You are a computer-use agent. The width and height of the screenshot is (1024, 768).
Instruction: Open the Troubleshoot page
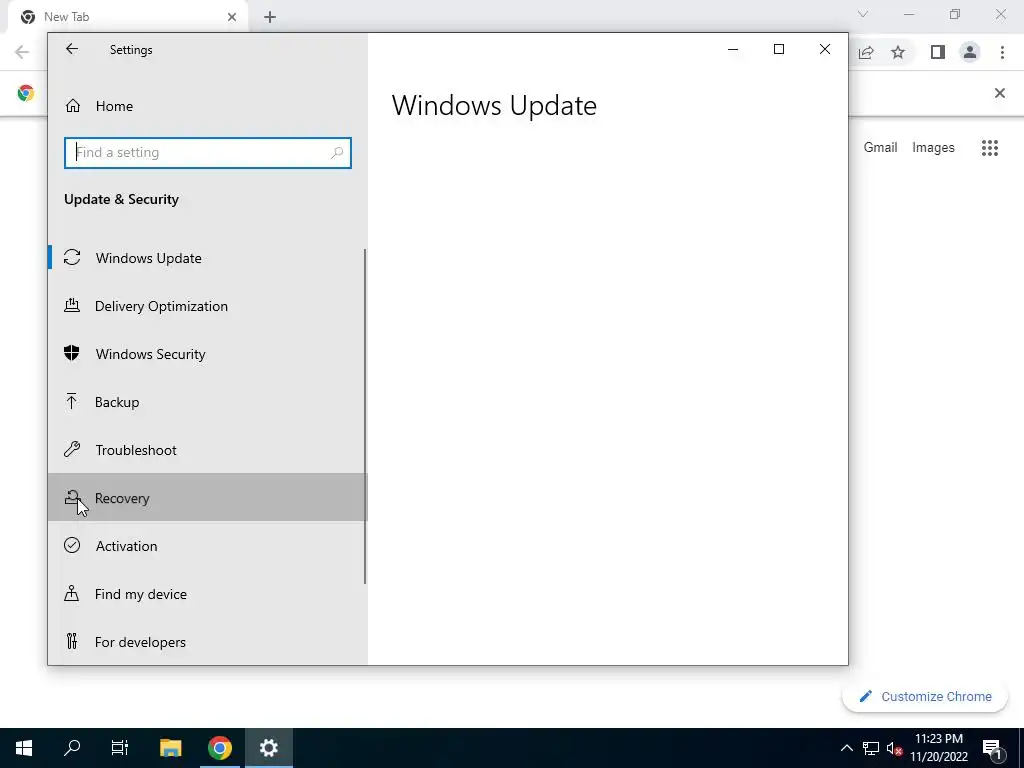click(x=208, y=450)
